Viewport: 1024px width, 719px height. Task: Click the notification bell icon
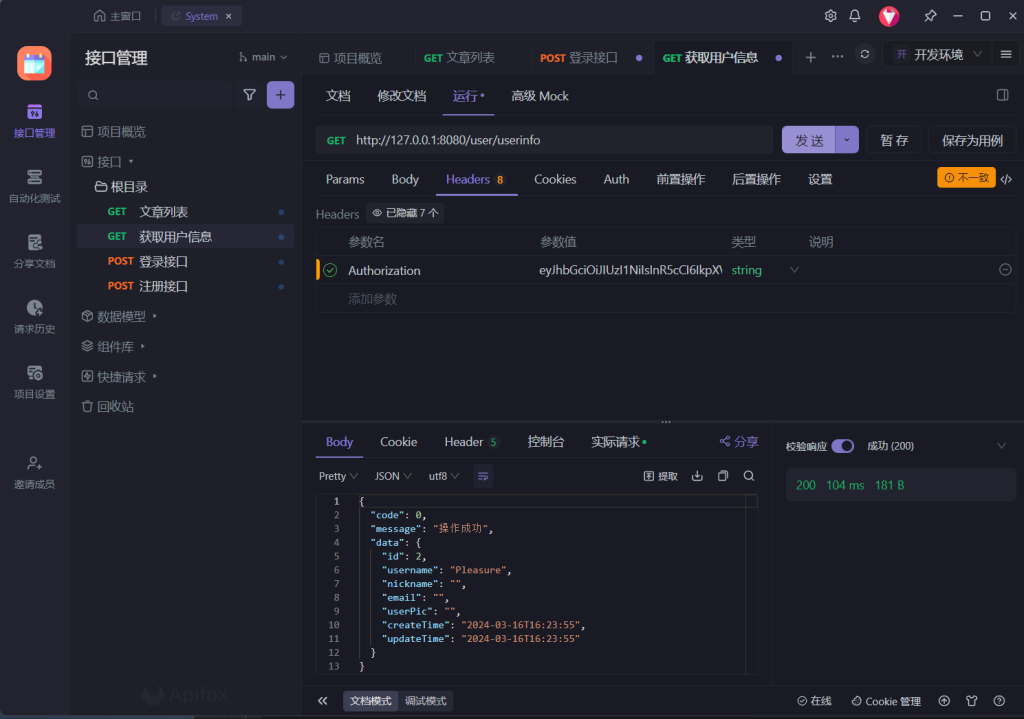855,16
